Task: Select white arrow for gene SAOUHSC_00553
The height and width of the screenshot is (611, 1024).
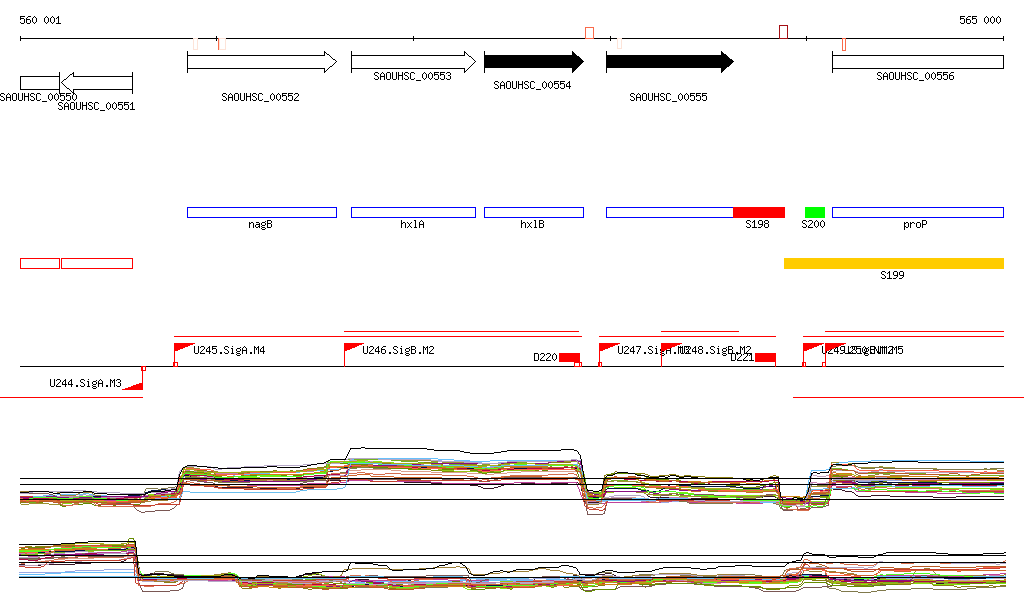Action: click(413, 62)
